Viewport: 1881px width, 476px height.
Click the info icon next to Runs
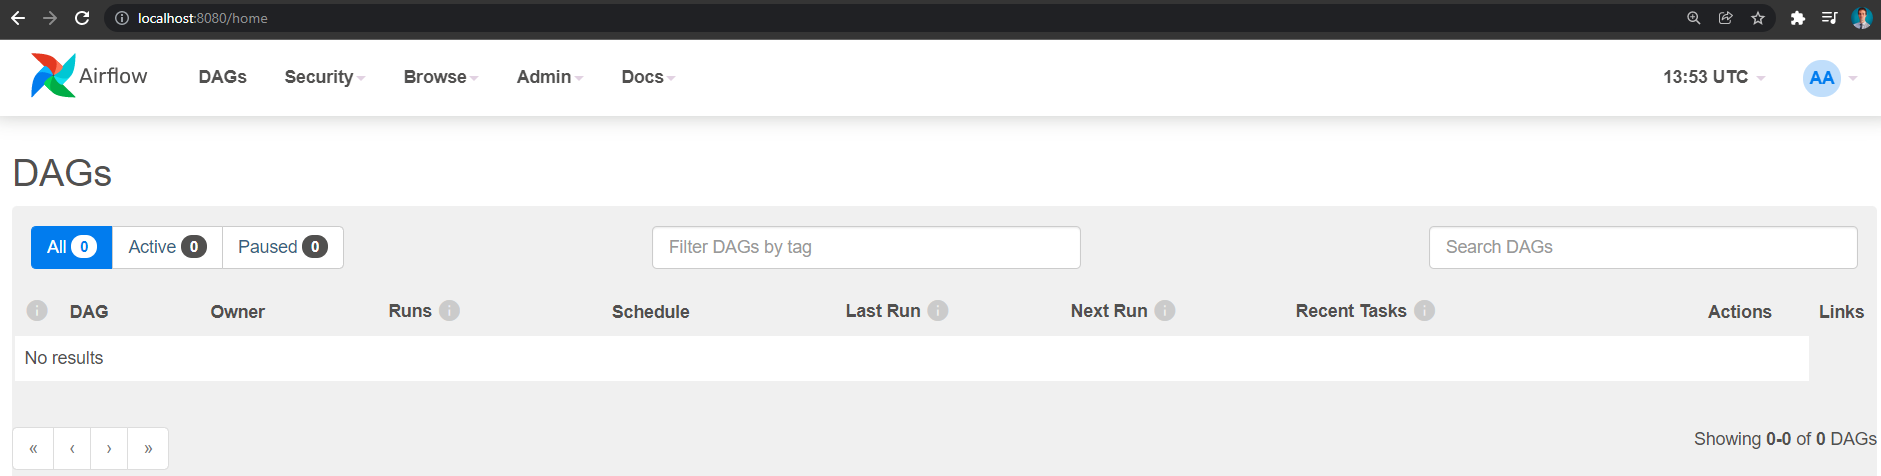click(x=450, y=311)
